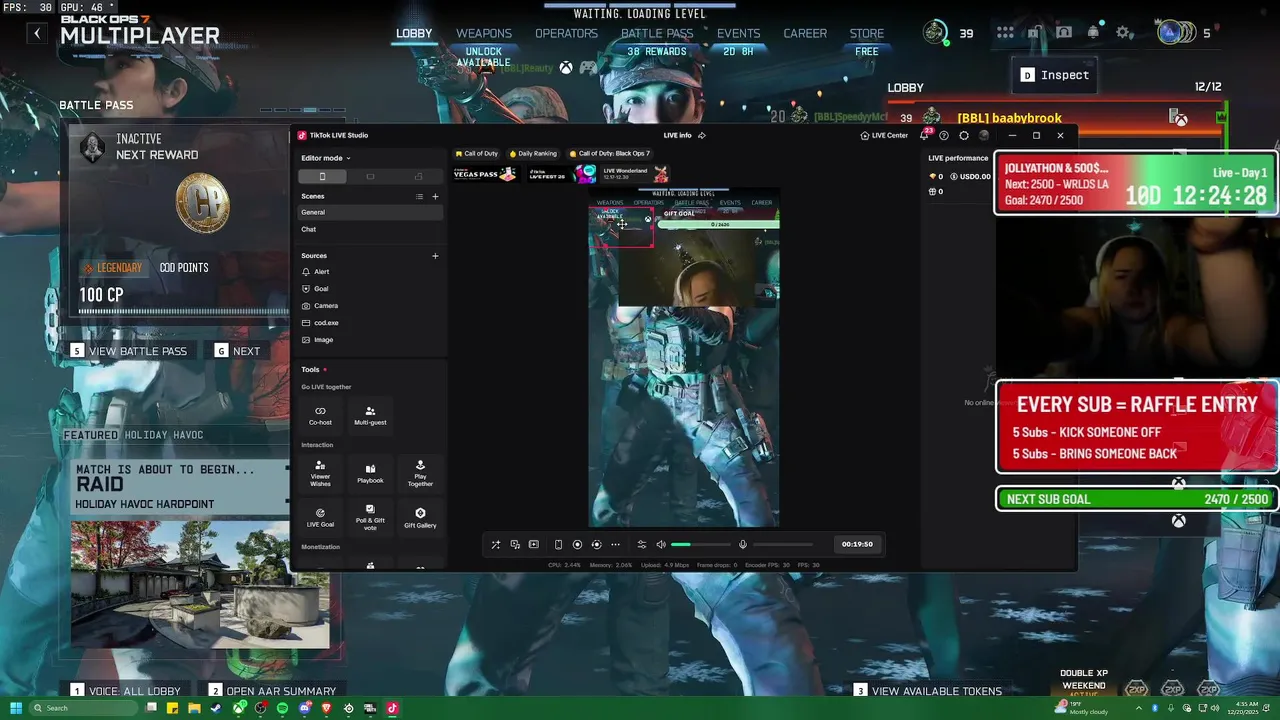Open the scenes list icon
The image size is (1280, 720).
pyautogui.click(x=420, y=197)
